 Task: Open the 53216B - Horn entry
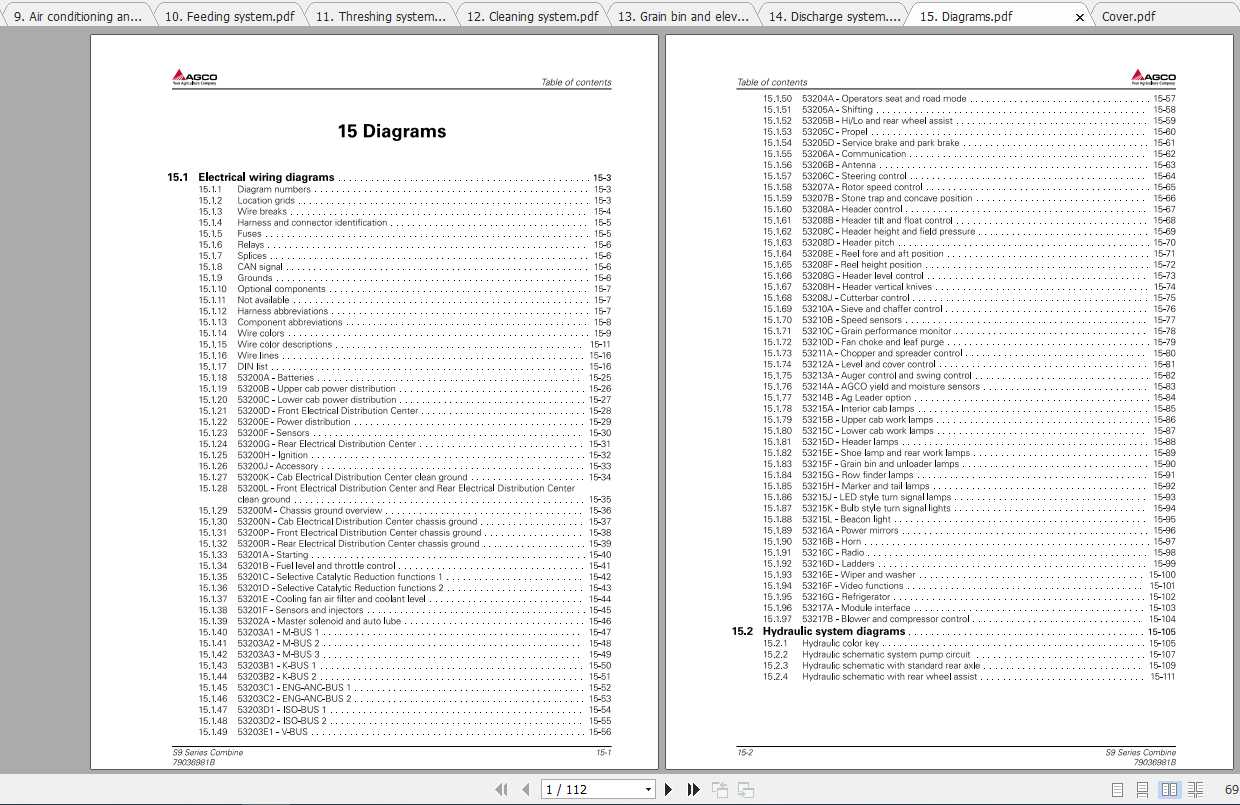(831, 542)
